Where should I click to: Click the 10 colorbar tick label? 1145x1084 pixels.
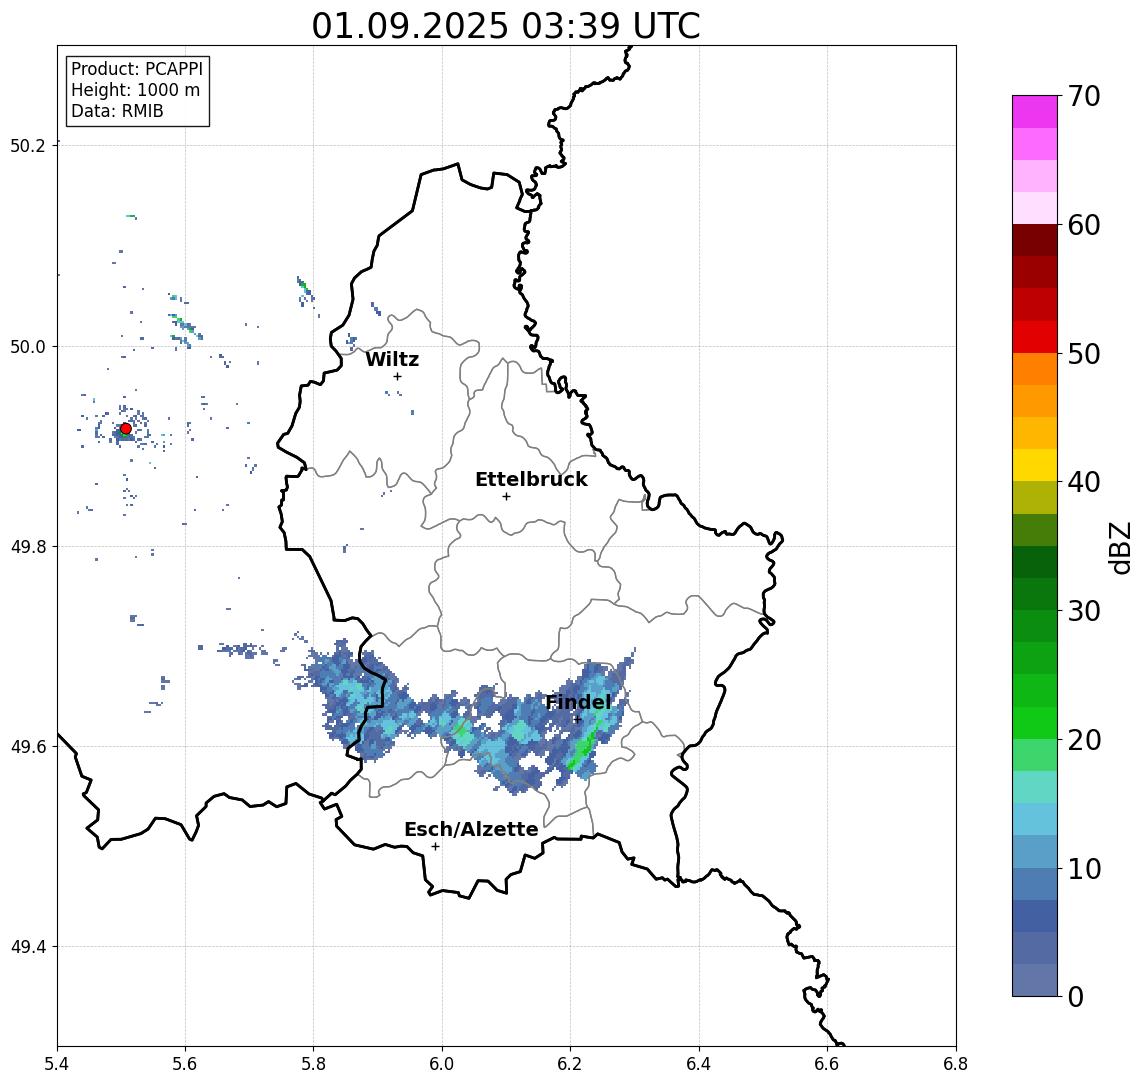pos(1084,868)
